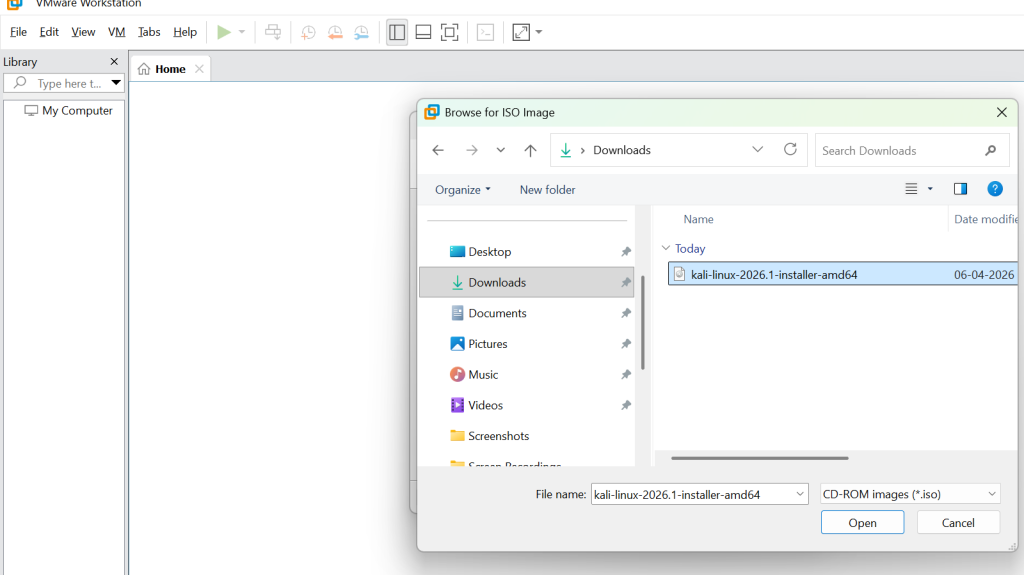Click the Search Downloads field
The image size is (1024, 575).
tap(900, 150)
